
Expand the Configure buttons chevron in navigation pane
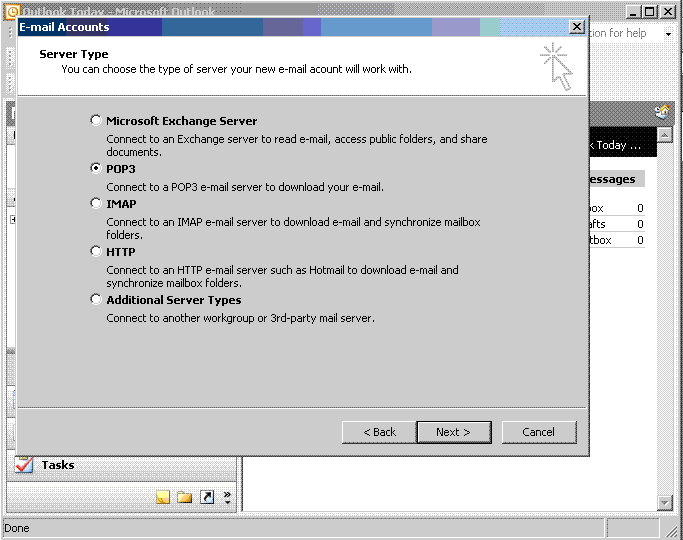[x=227, y=497]
